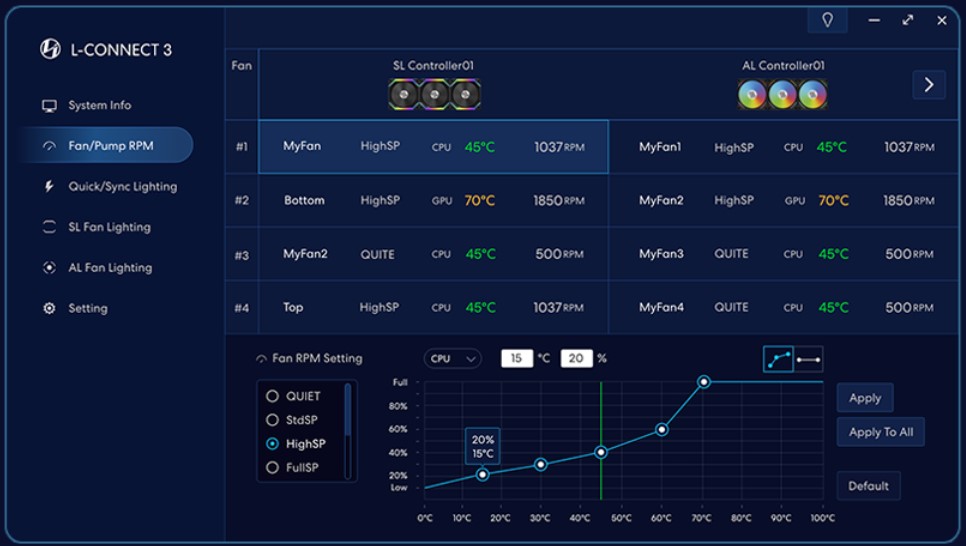The image size is (966, 546).
Task: Click the Fan/Pump RPM gauge icon
Action: (49, 146)
